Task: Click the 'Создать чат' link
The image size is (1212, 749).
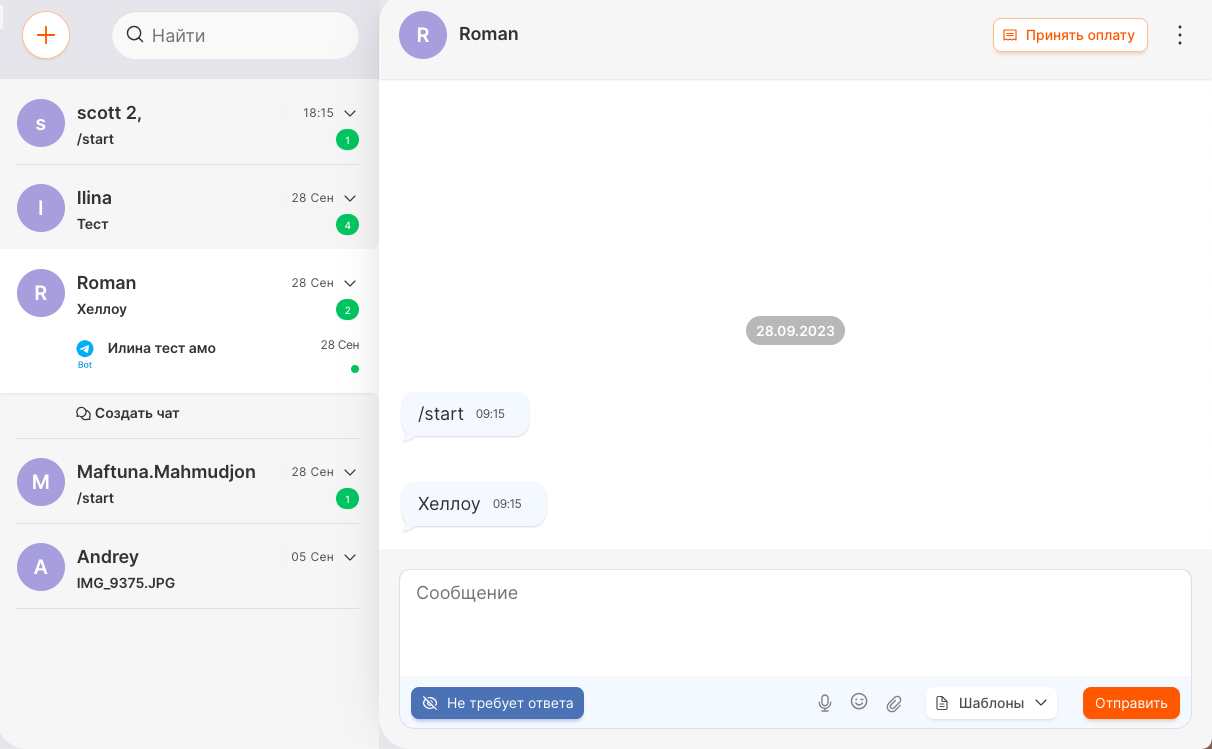Action: 128,413
